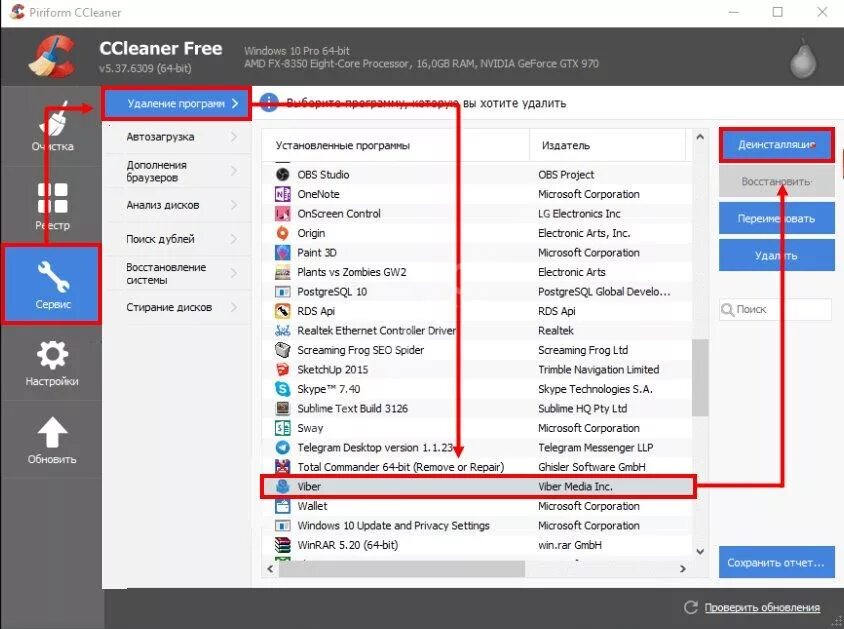Expand the Автозагрузка chevron

coord(234,137)
